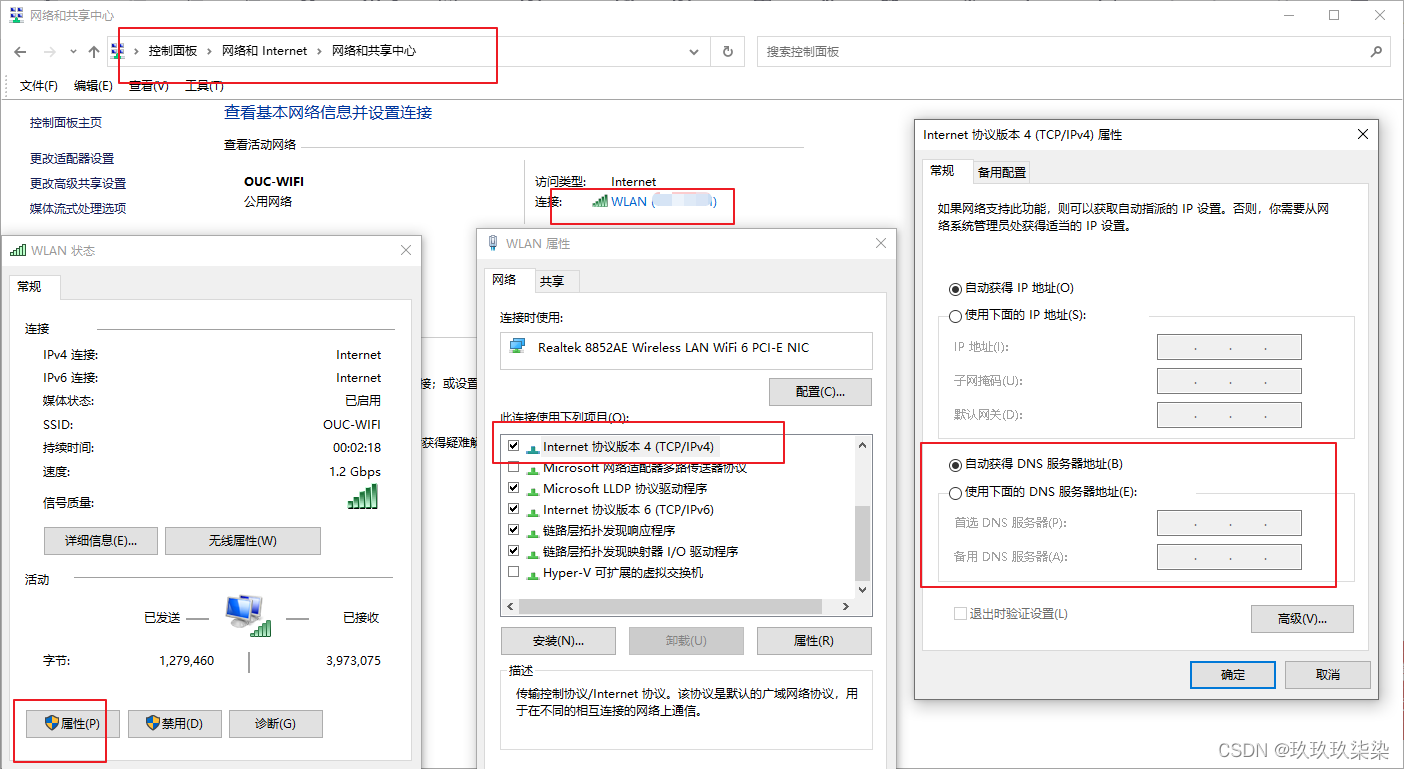
Task: Toggle Microsoft LLDP 协议驱动程序 checkbox
Action: 514,488
